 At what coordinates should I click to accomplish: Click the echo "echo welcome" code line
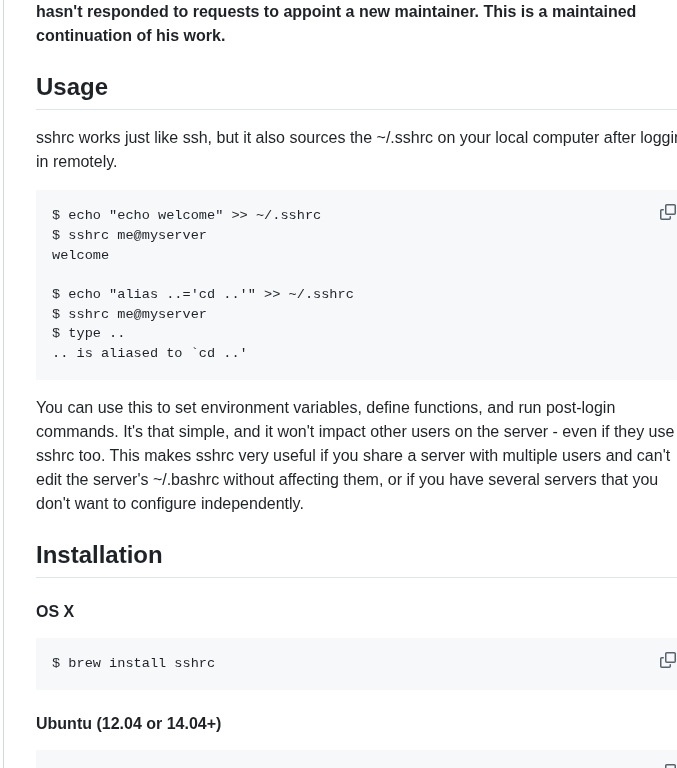coord(186,215)
